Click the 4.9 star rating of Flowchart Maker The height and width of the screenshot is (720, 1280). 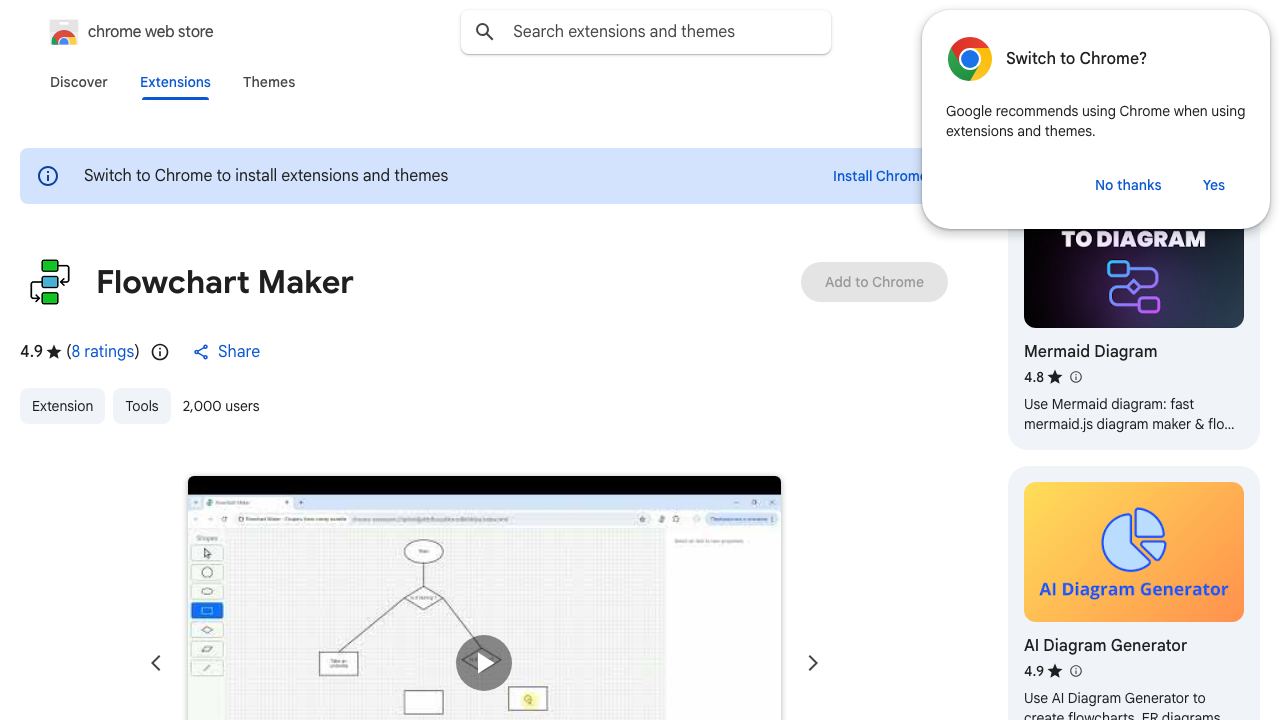[x=41, y=352]
